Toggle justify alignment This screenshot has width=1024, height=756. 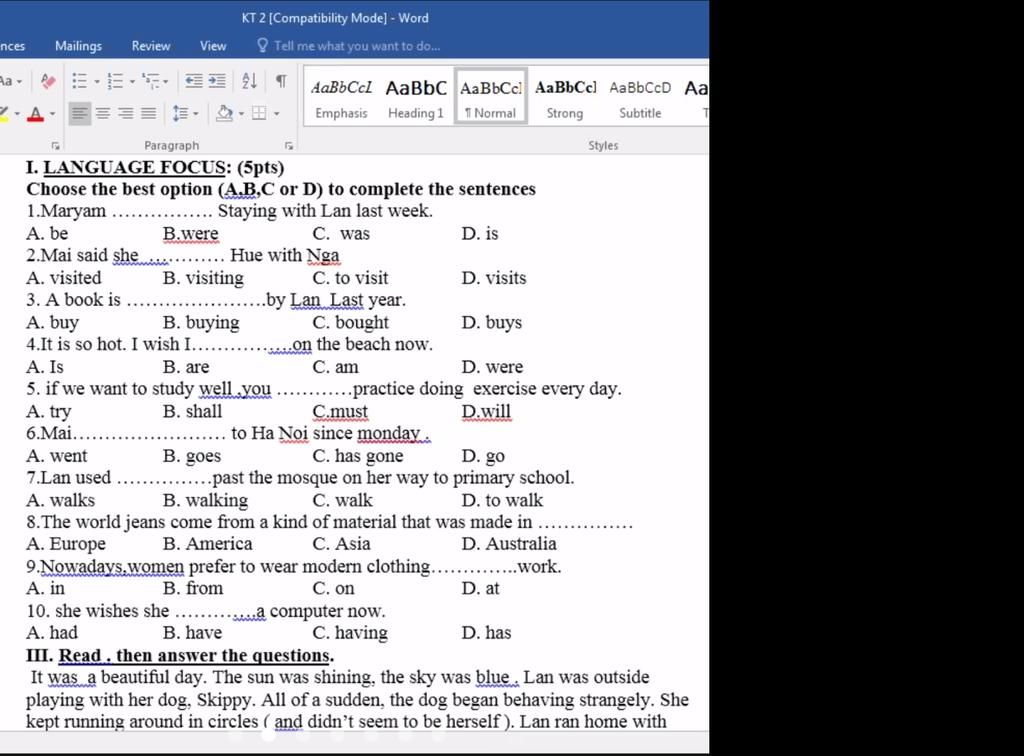[x=149, y=114]
